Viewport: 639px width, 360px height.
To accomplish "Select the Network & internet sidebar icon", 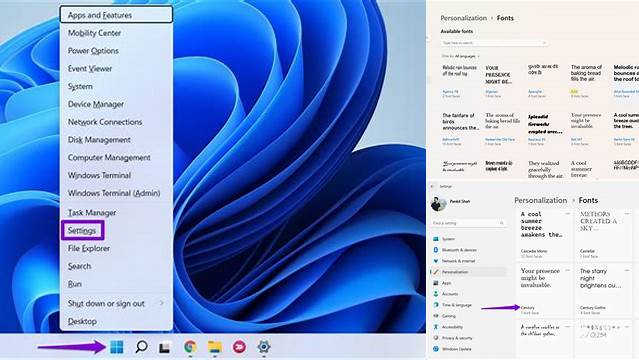I will click(436, 261).
